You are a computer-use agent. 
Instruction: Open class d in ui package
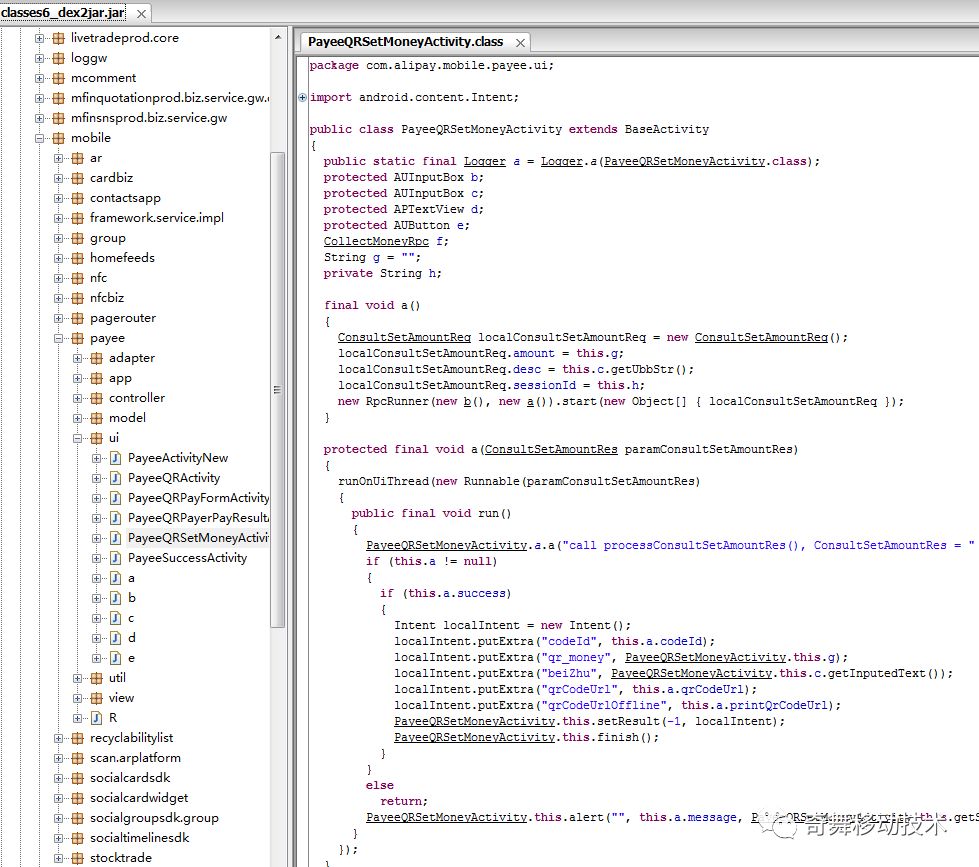pyautogui.click(x=132, y=638)
